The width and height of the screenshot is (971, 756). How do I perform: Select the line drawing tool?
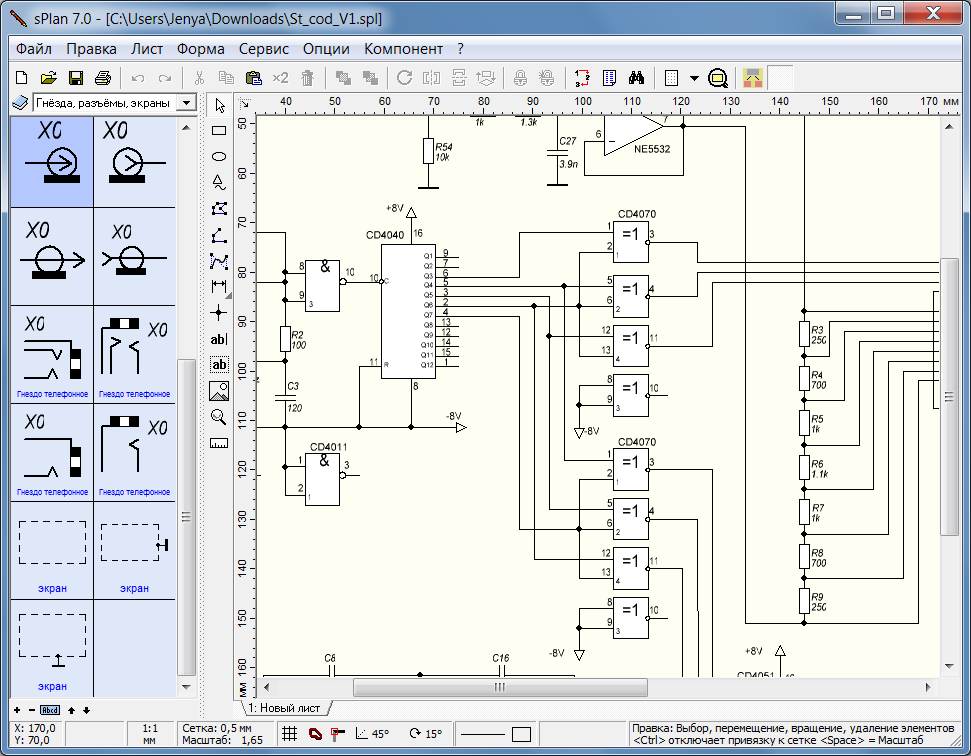click(219, 235)
